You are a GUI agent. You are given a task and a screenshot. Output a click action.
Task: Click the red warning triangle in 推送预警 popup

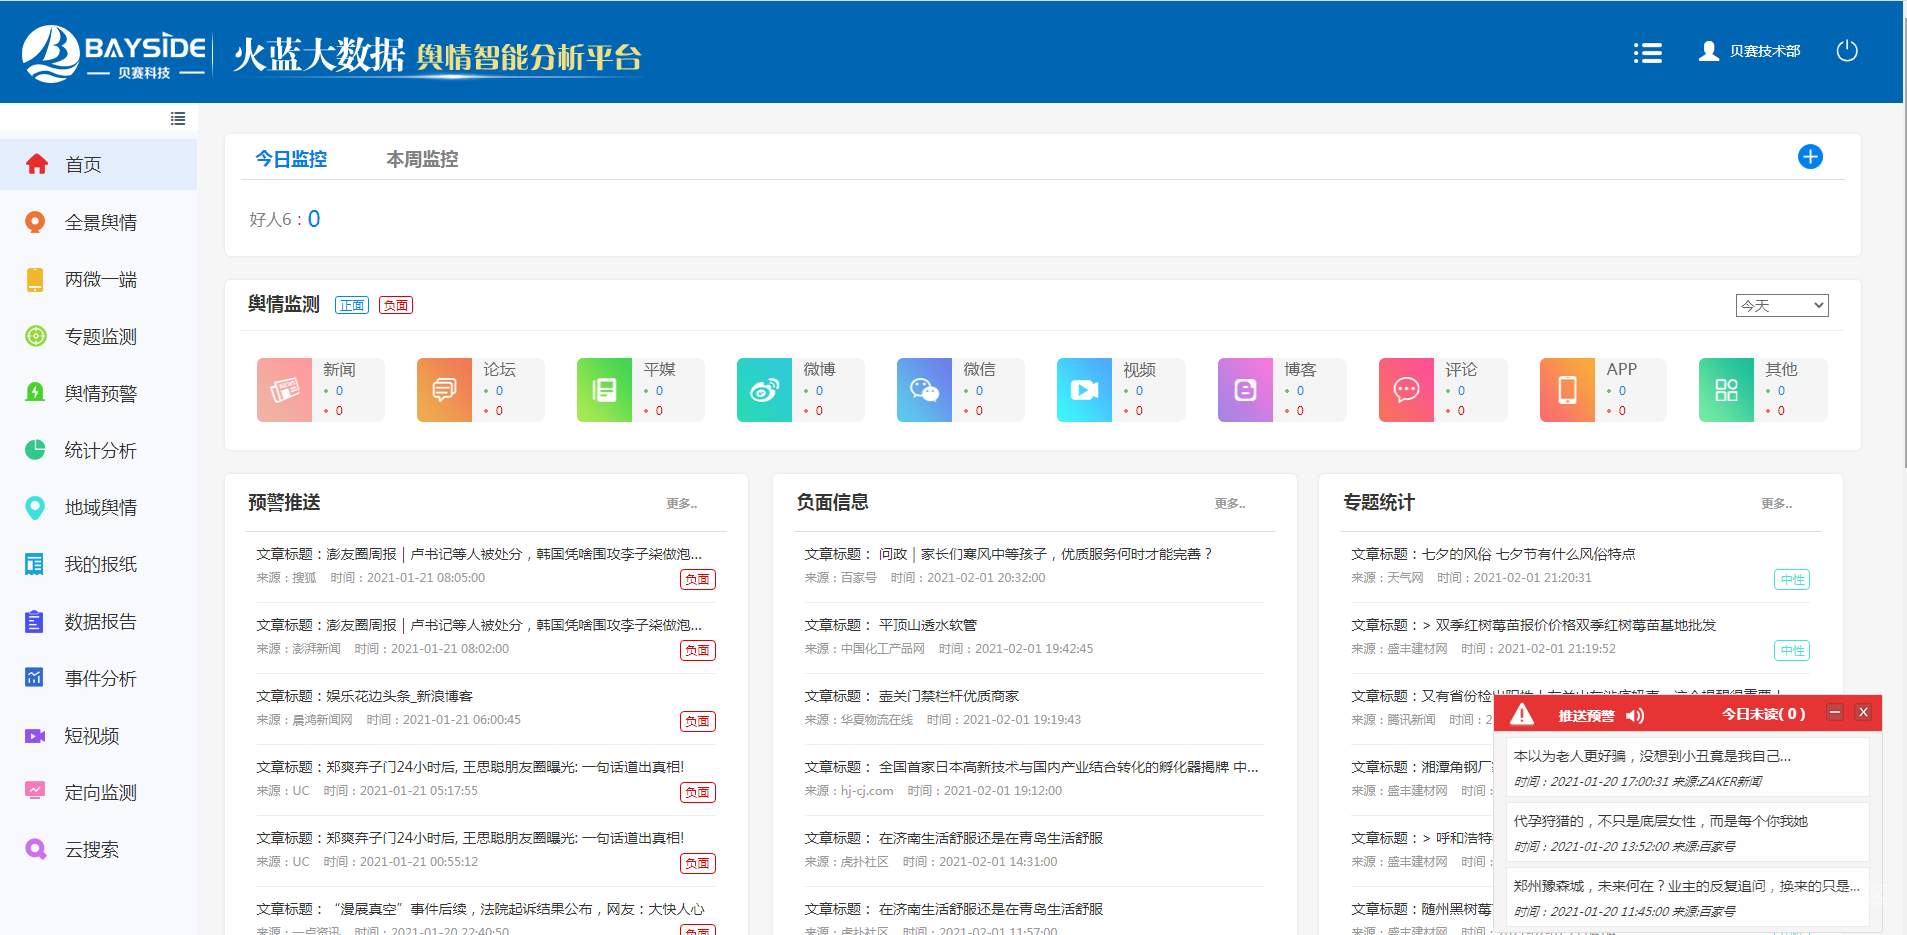click(x=1522, y=714)
